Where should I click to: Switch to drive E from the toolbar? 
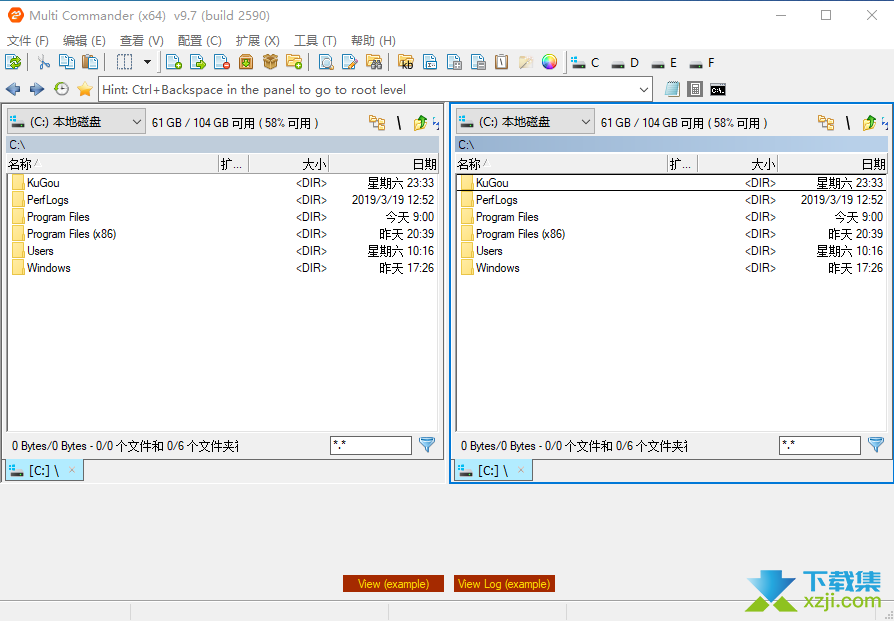point(664,63)
